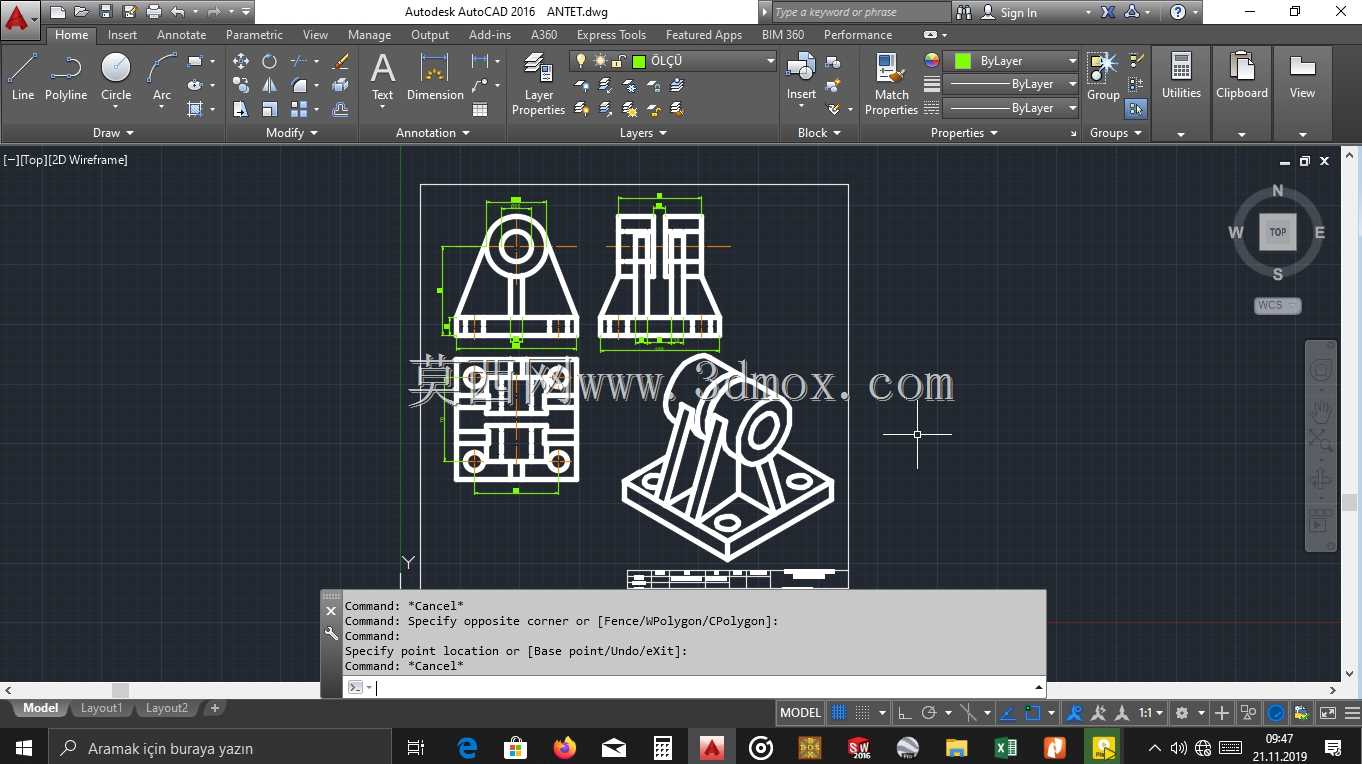The image size is (1362, 764).
Task: Select the Mirror tool icon
Action: pos(269,85)
